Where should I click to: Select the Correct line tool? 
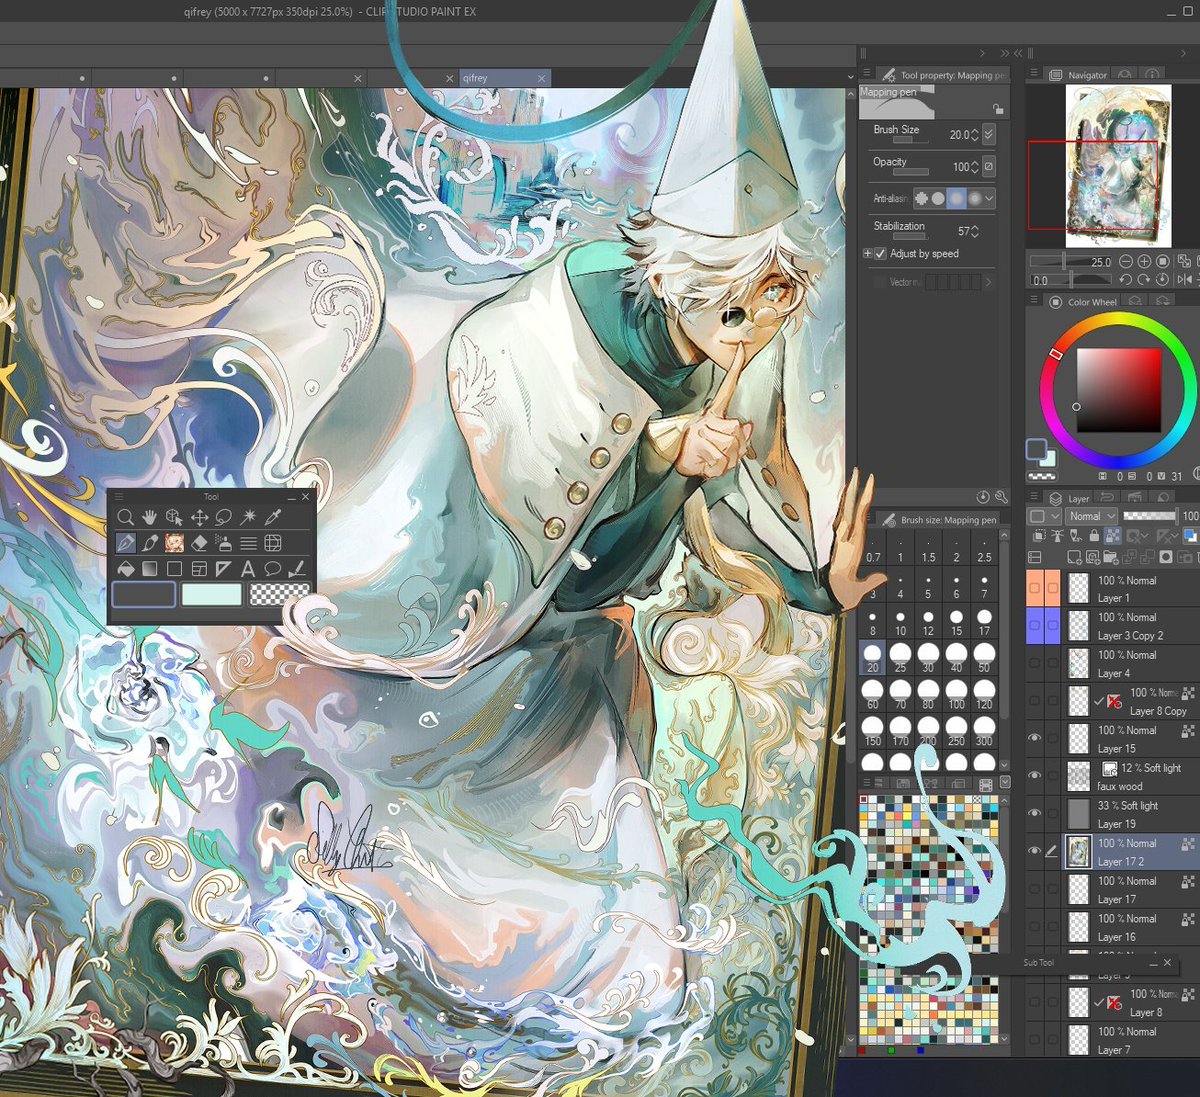click(297, 569)
